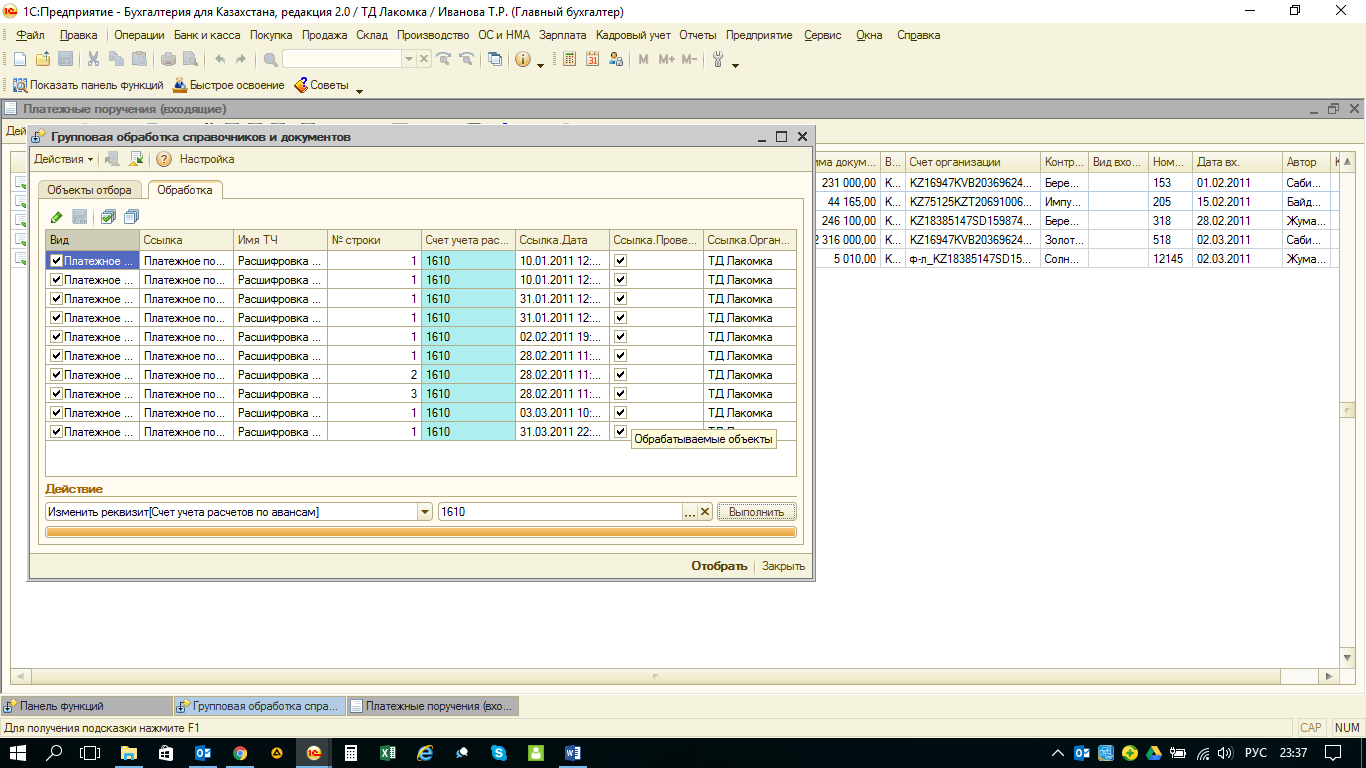
Task: Click the ellipsis selection button for value 1610
Action: click(689, 512)
